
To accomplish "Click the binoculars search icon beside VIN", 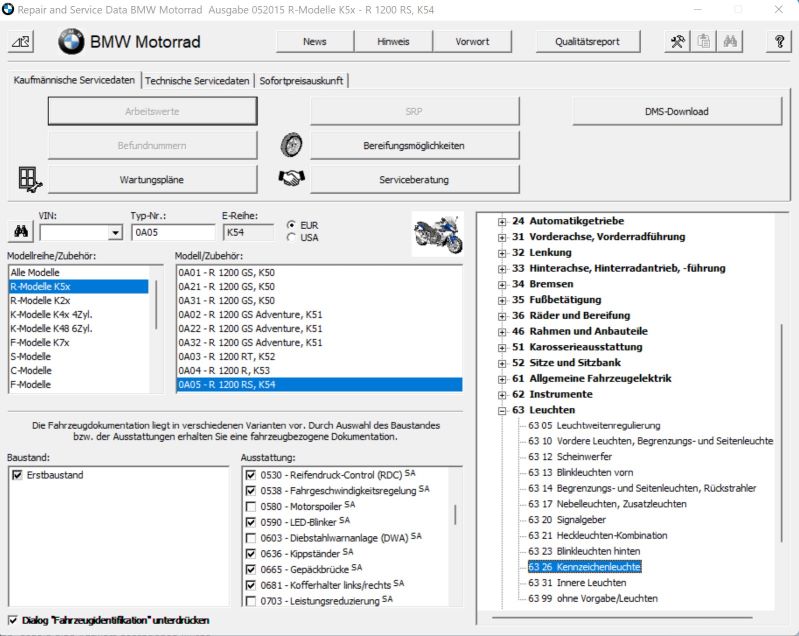I will [21, 232].
